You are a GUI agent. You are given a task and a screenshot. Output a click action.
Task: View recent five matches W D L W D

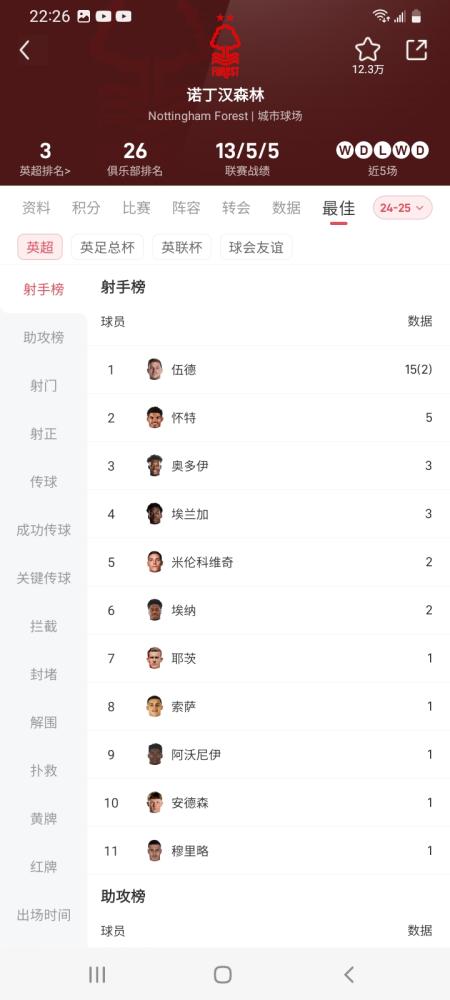coord(382,151)
